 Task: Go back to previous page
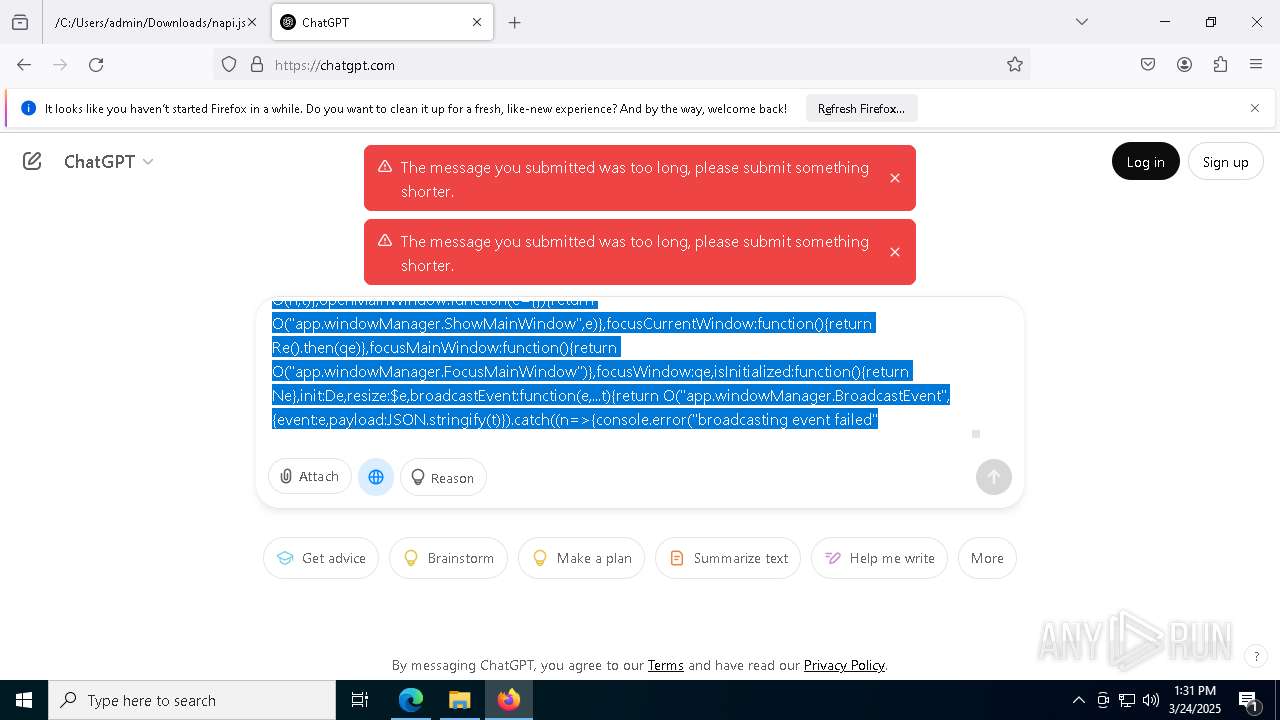24,65
